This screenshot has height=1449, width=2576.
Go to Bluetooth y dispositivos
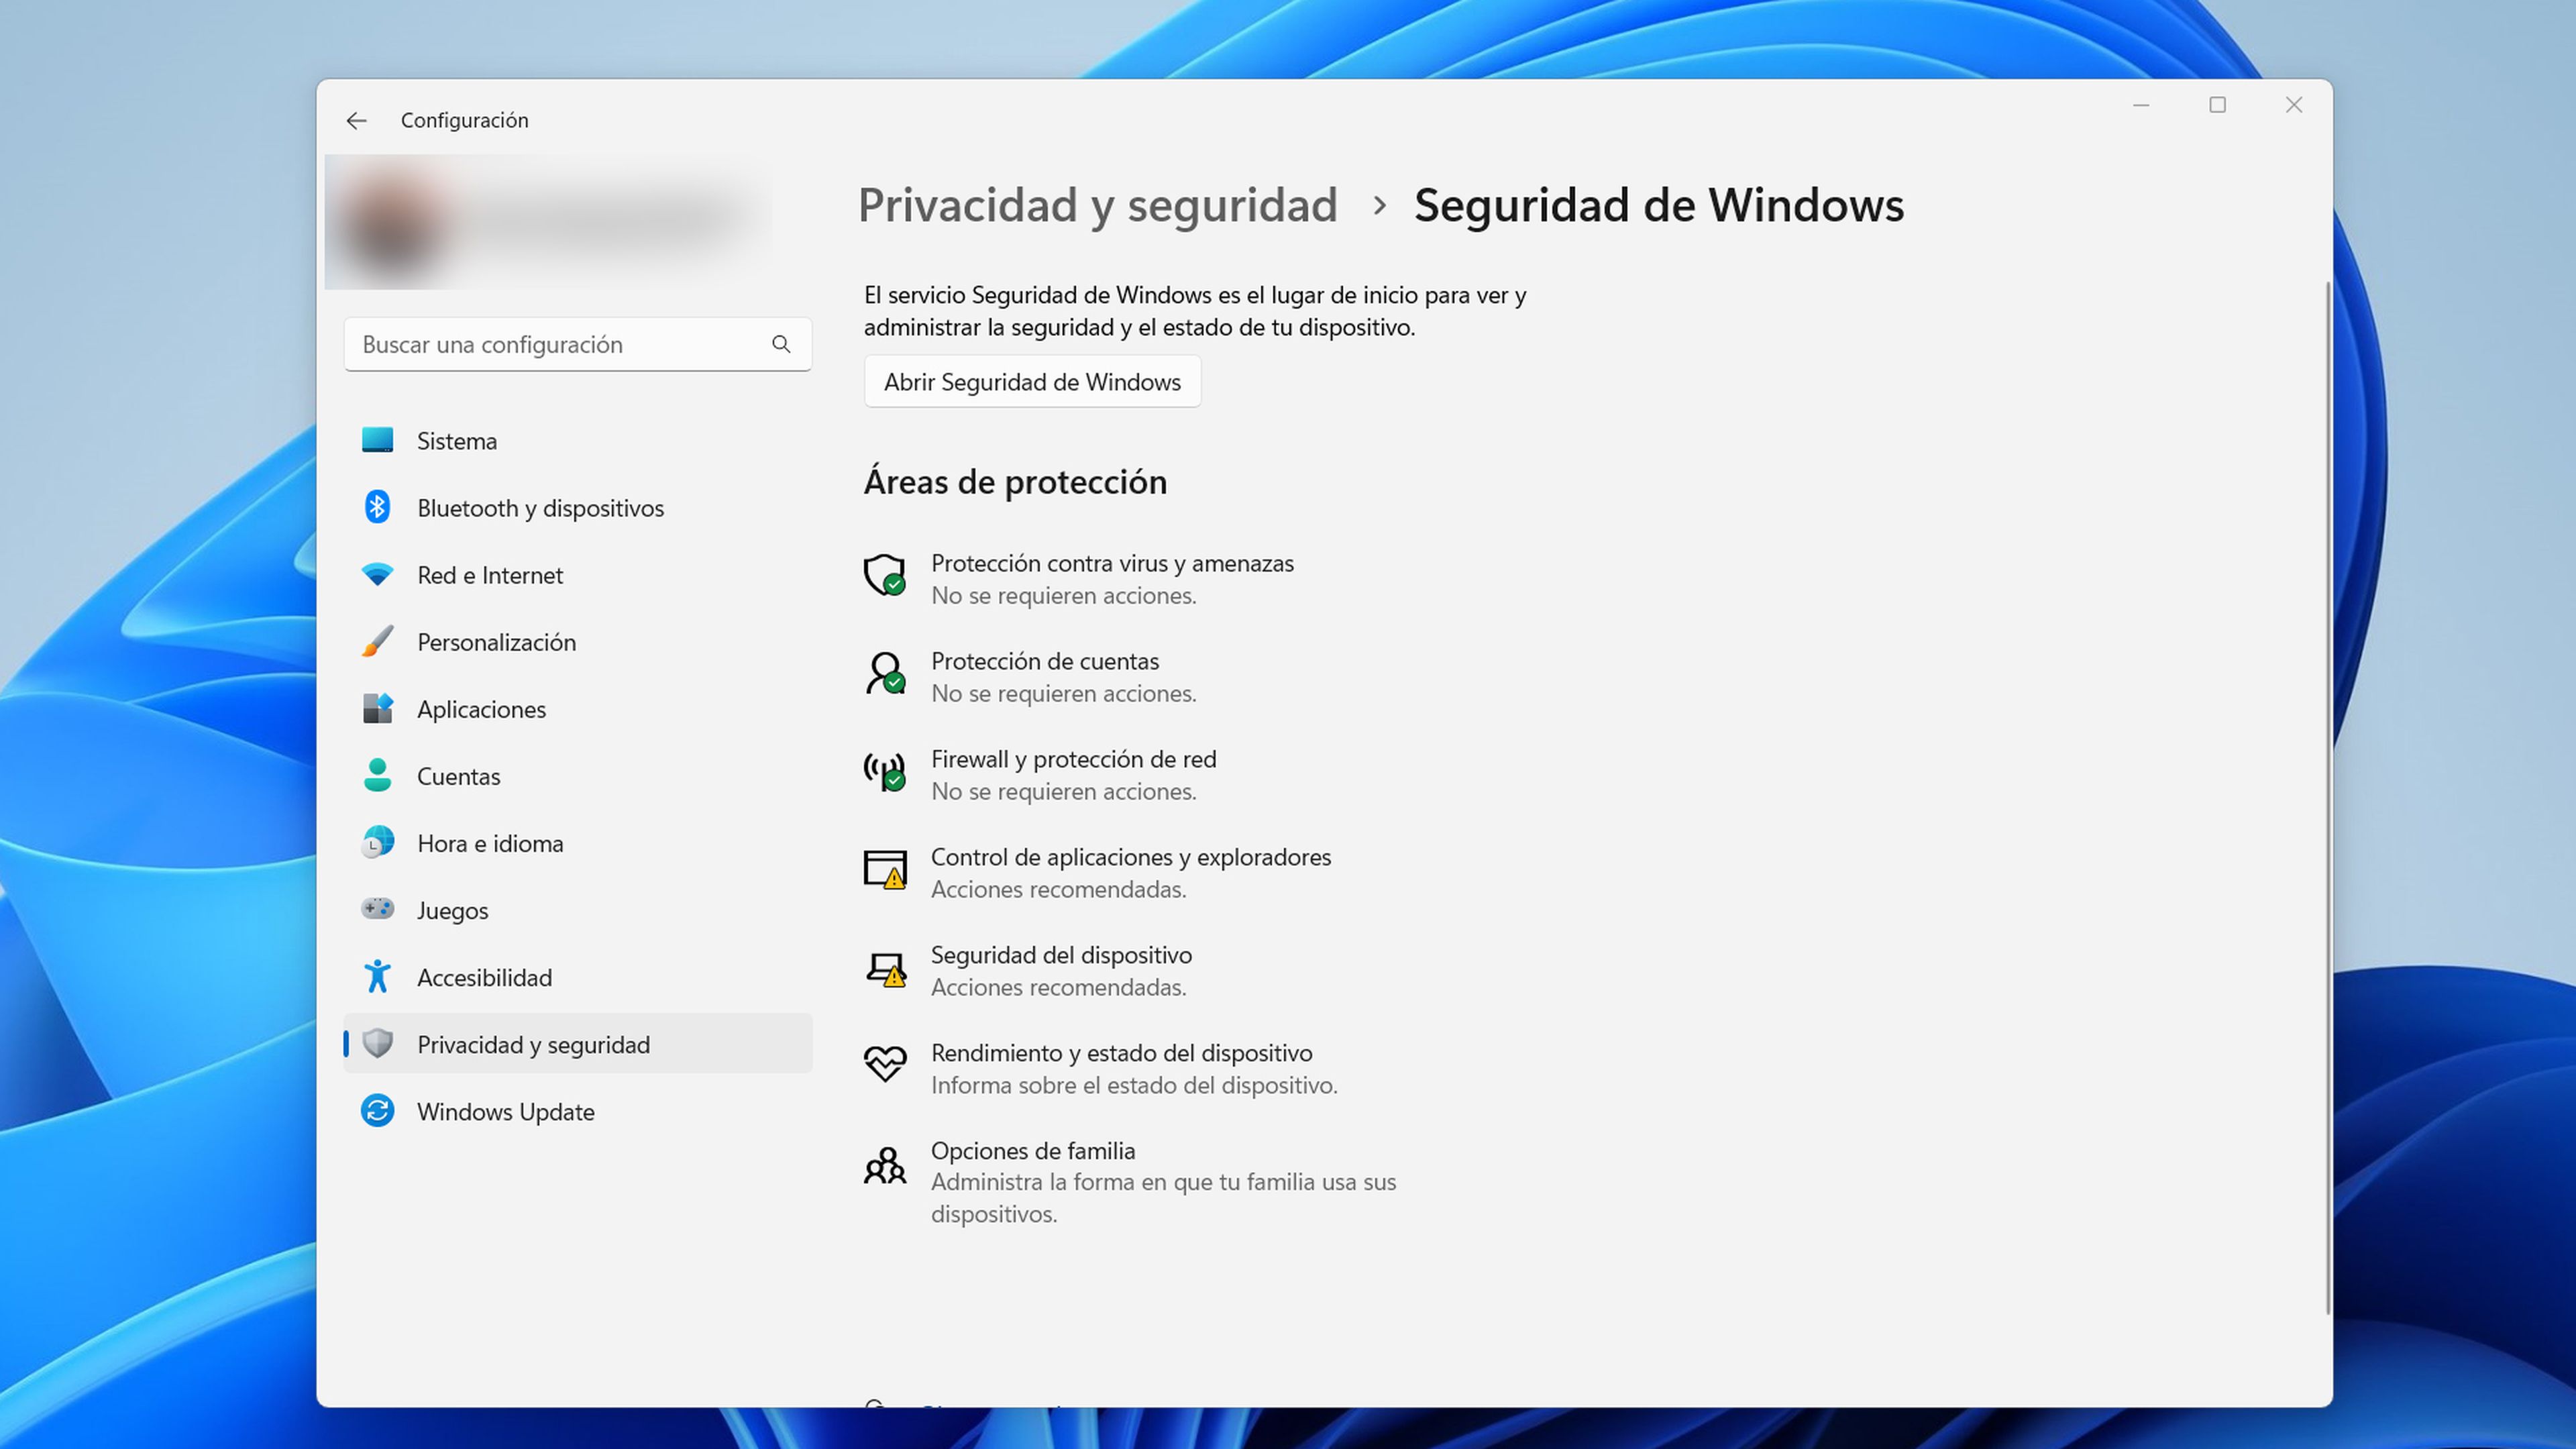pos(577,508)
